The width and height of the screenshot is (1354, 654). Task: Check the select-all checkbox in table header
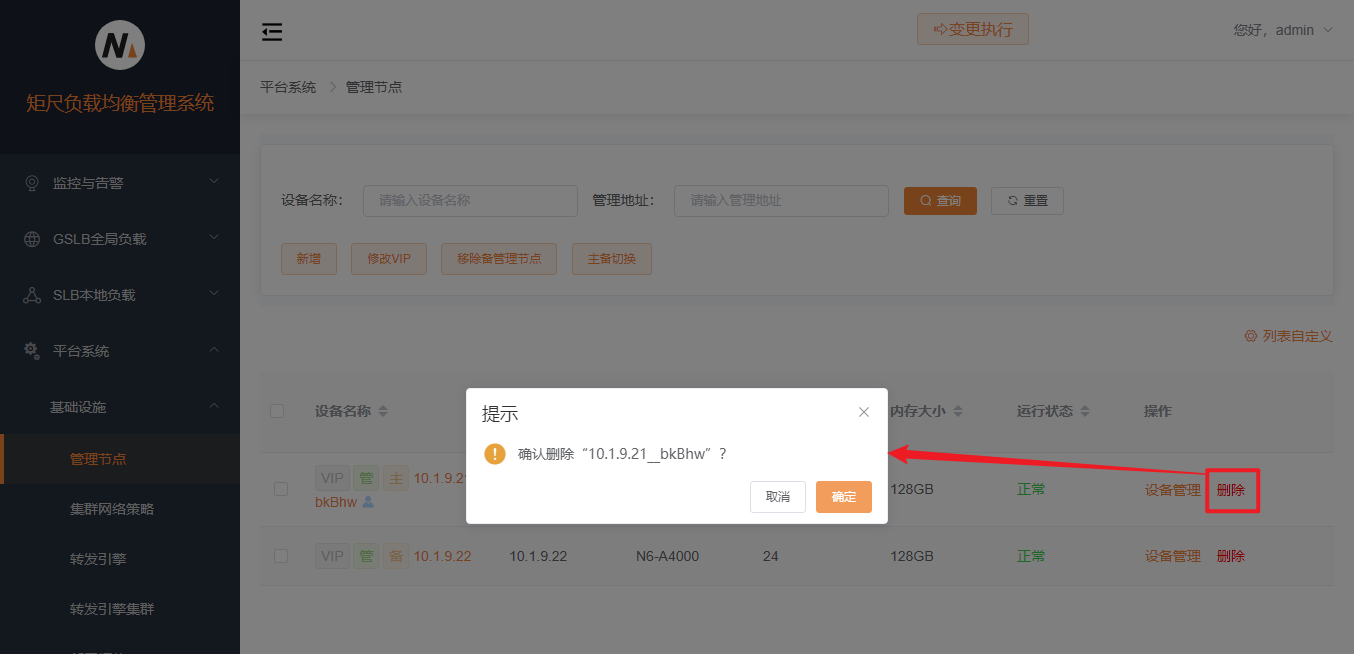278,411
